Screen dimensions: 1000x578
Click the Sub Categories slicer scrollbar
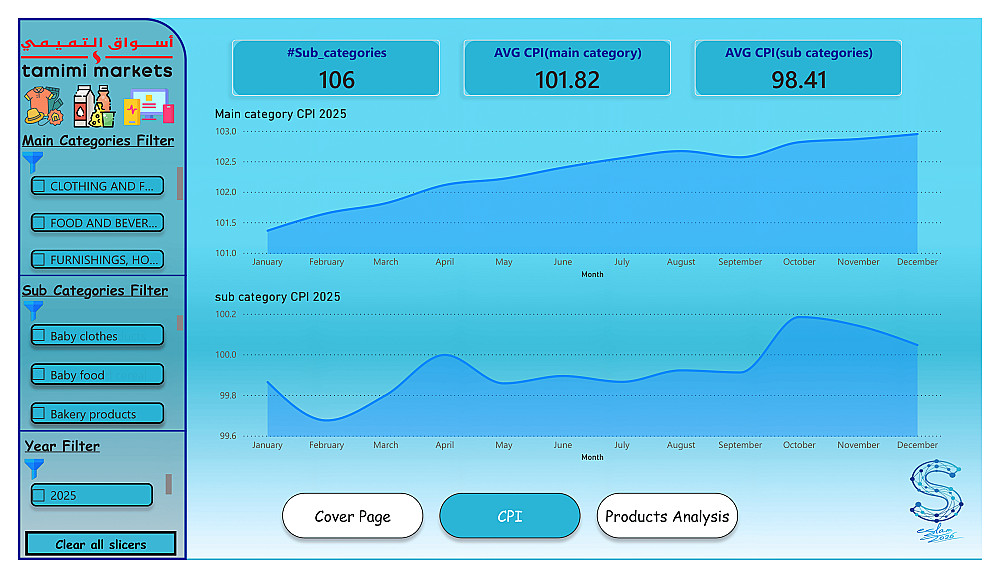click(180, 323)
